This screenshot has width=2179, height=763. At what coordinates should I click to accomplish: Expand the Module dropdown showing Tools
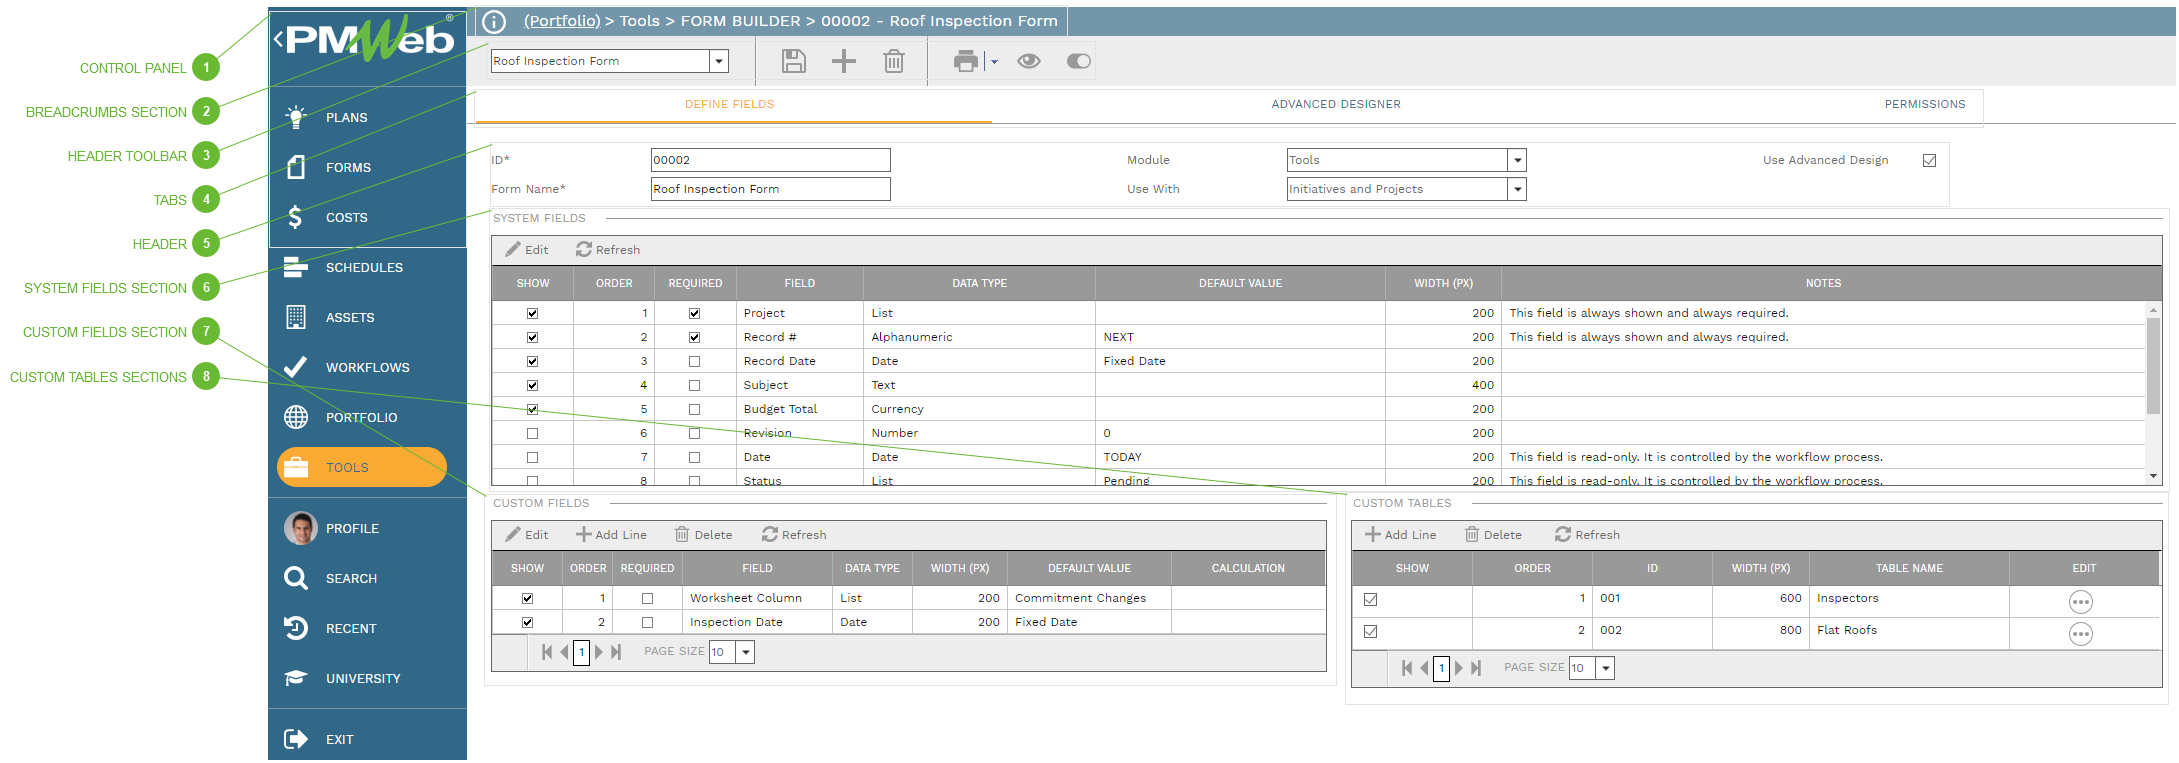coord(1517,160)
